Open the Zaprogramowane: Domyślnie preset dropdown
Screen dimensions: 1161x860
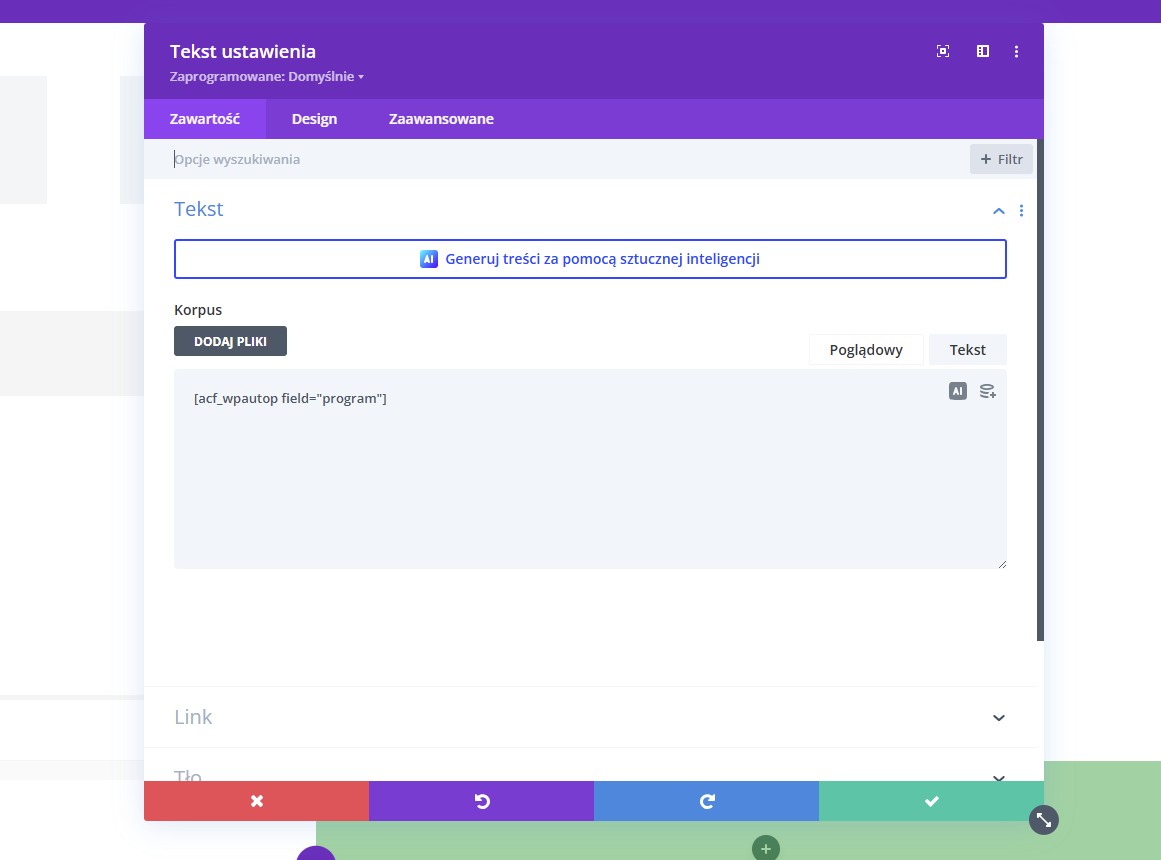267,77
